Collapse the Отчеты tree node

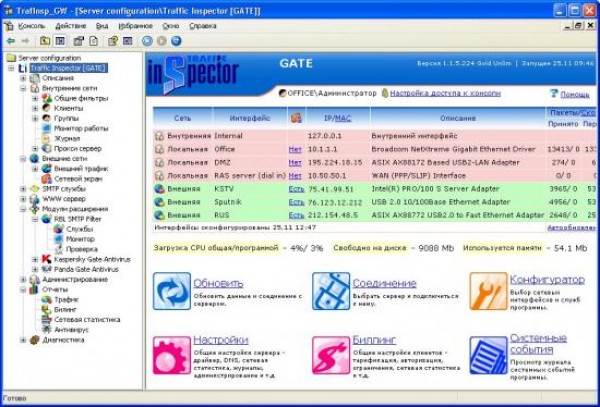tap(23, 288)
